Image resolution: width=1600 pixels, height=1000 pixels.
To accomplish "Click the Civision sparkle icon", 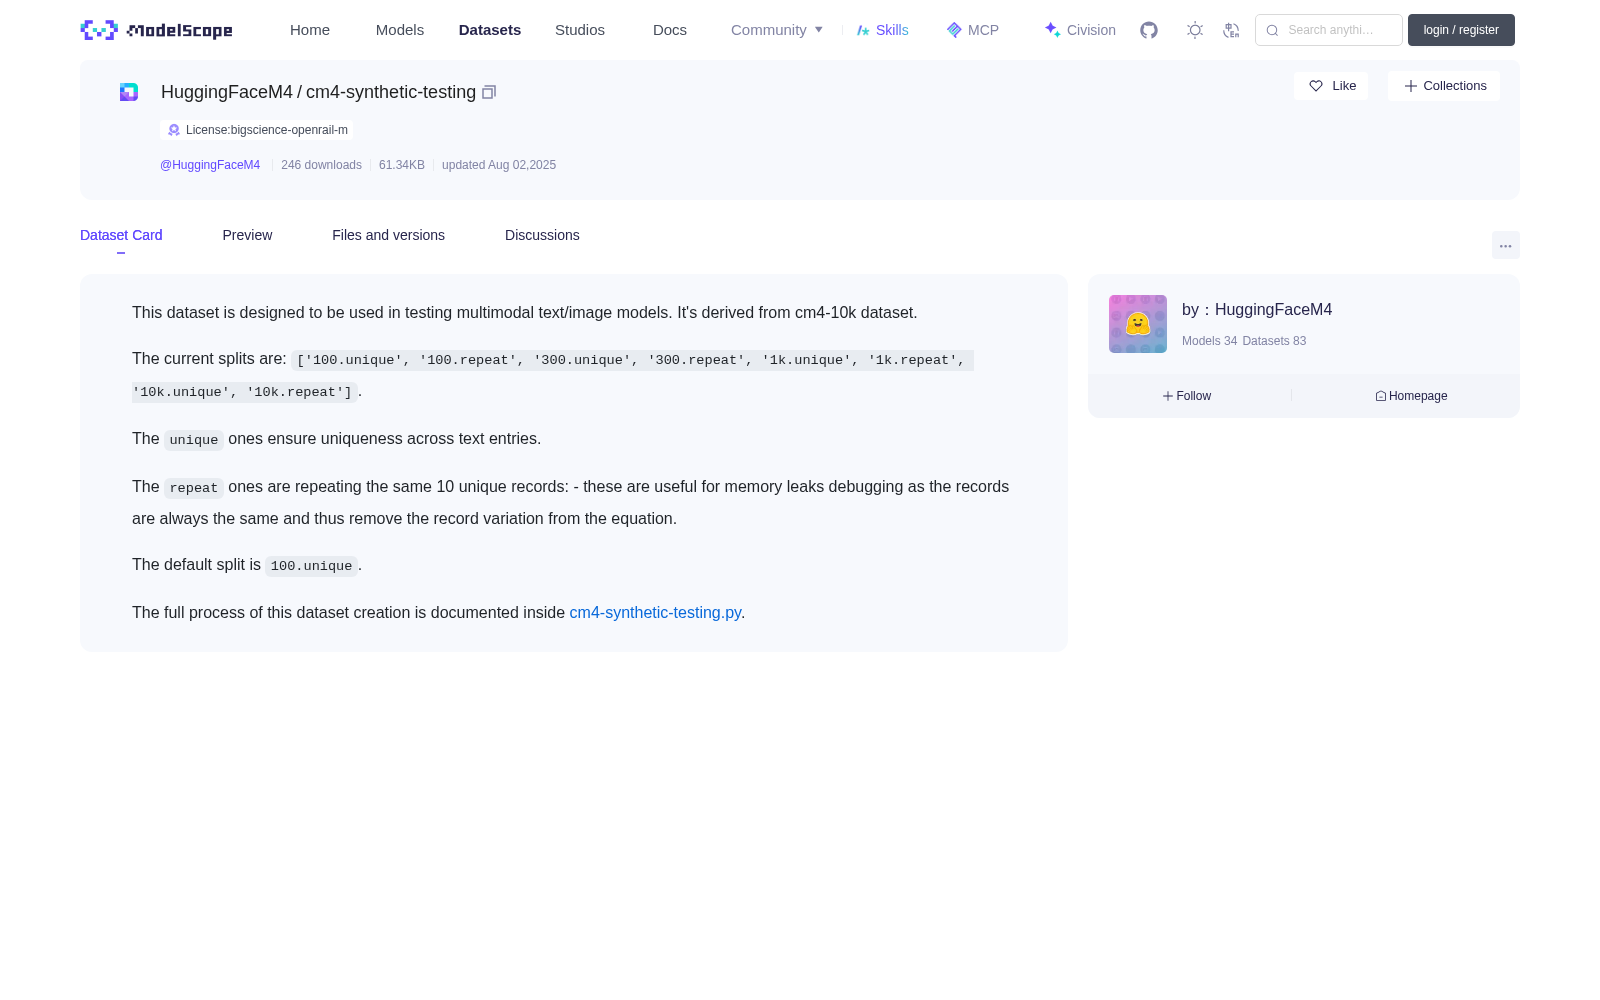I will point(1052,30).
